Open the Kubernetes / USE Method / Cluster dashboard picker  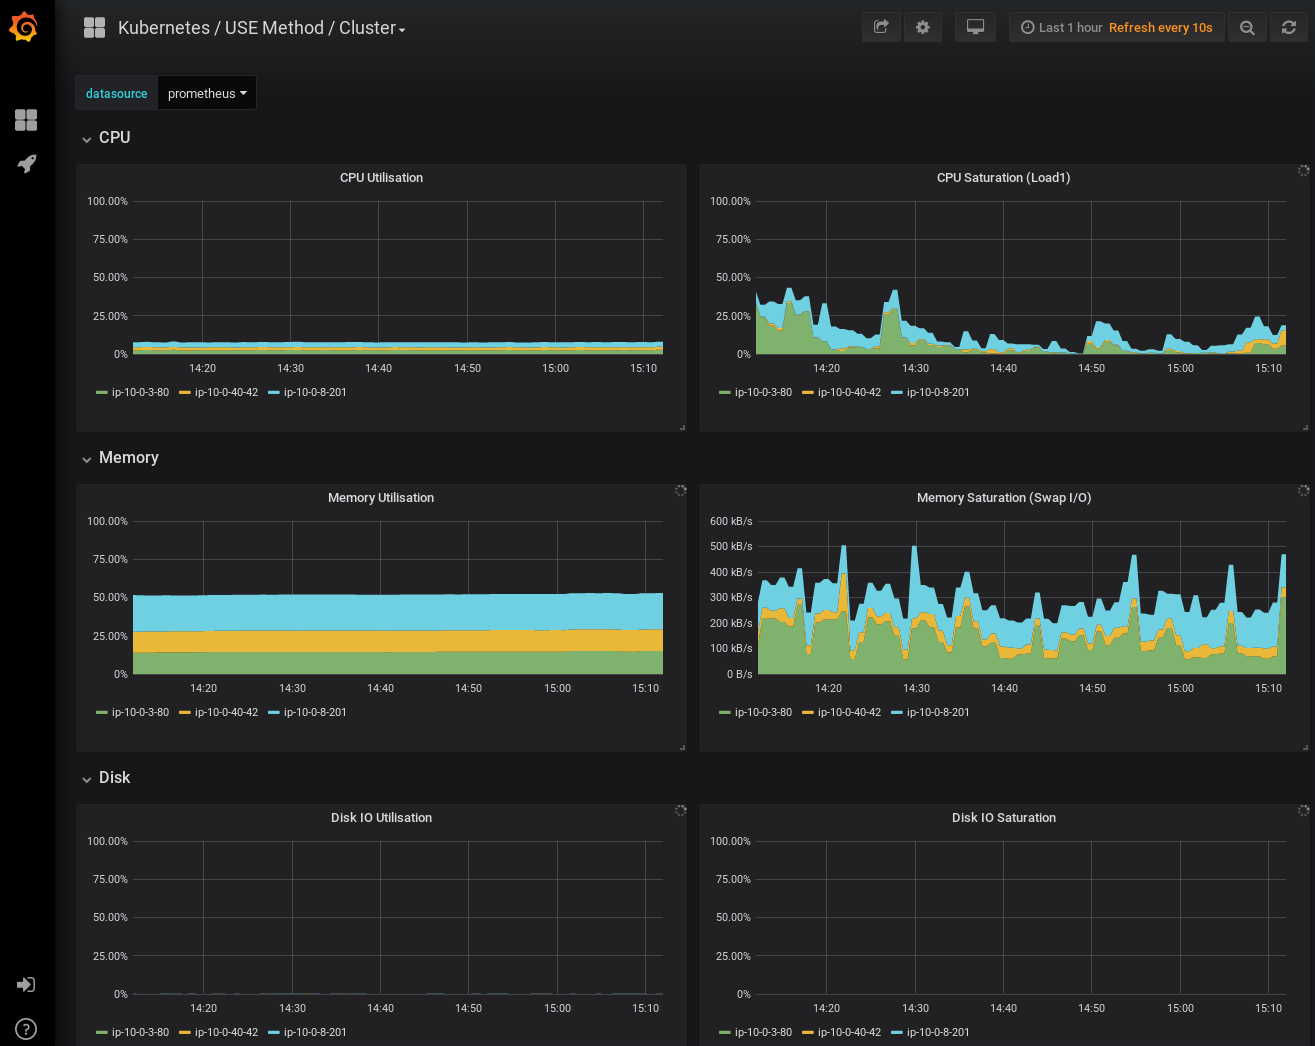[262, 28]
